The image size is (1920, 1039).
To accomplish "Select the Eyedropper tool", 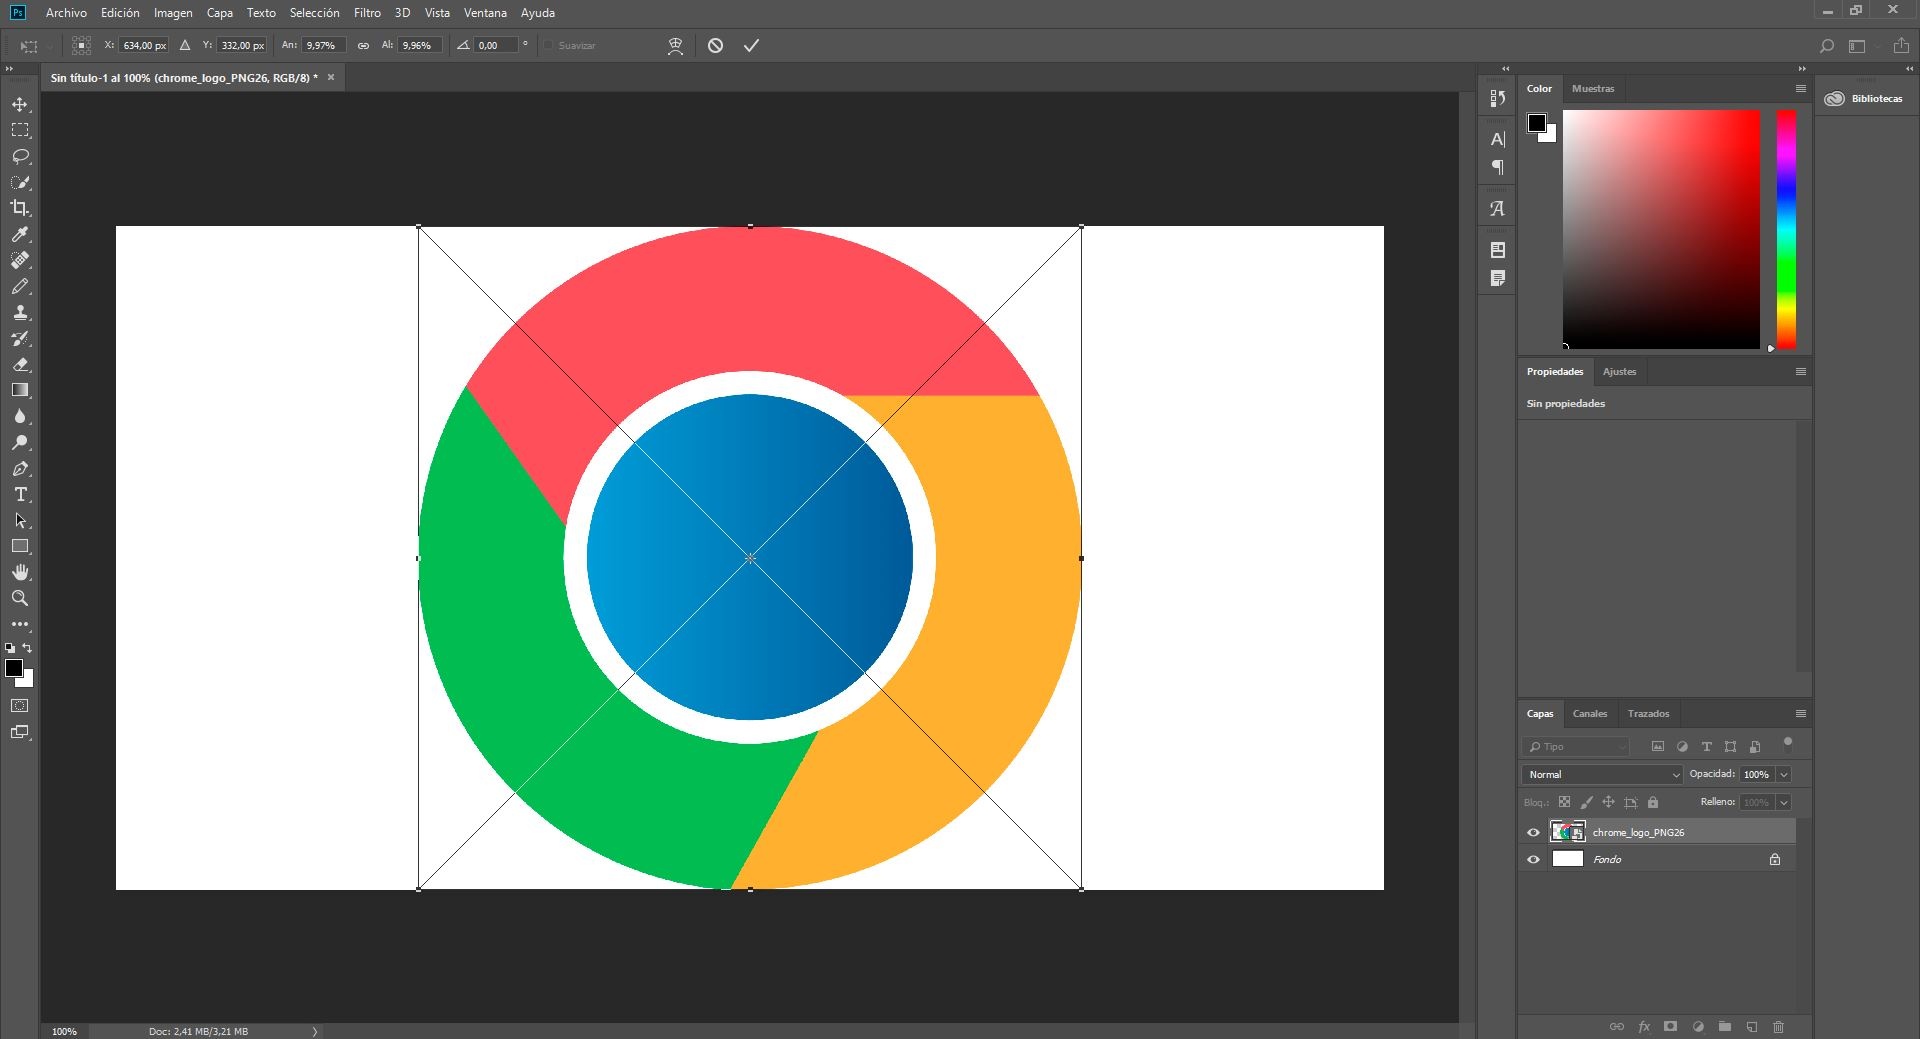I will (x=20, y=234).
